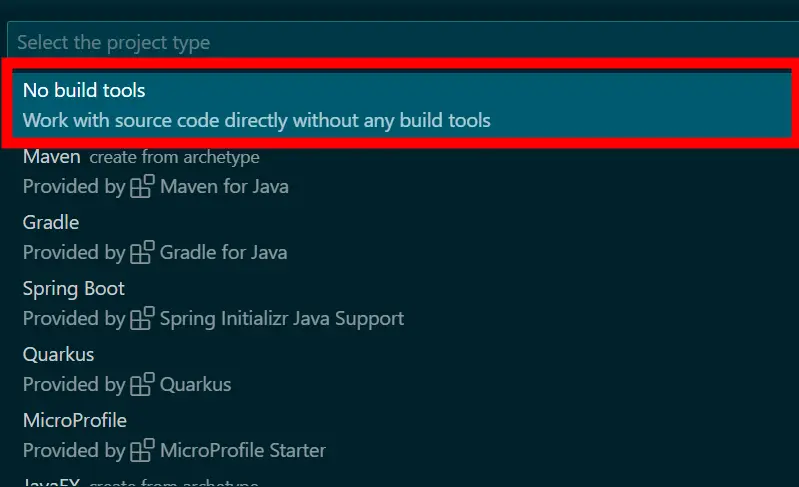Click the 'Spring Initializr Java Support' provider text

282,319
